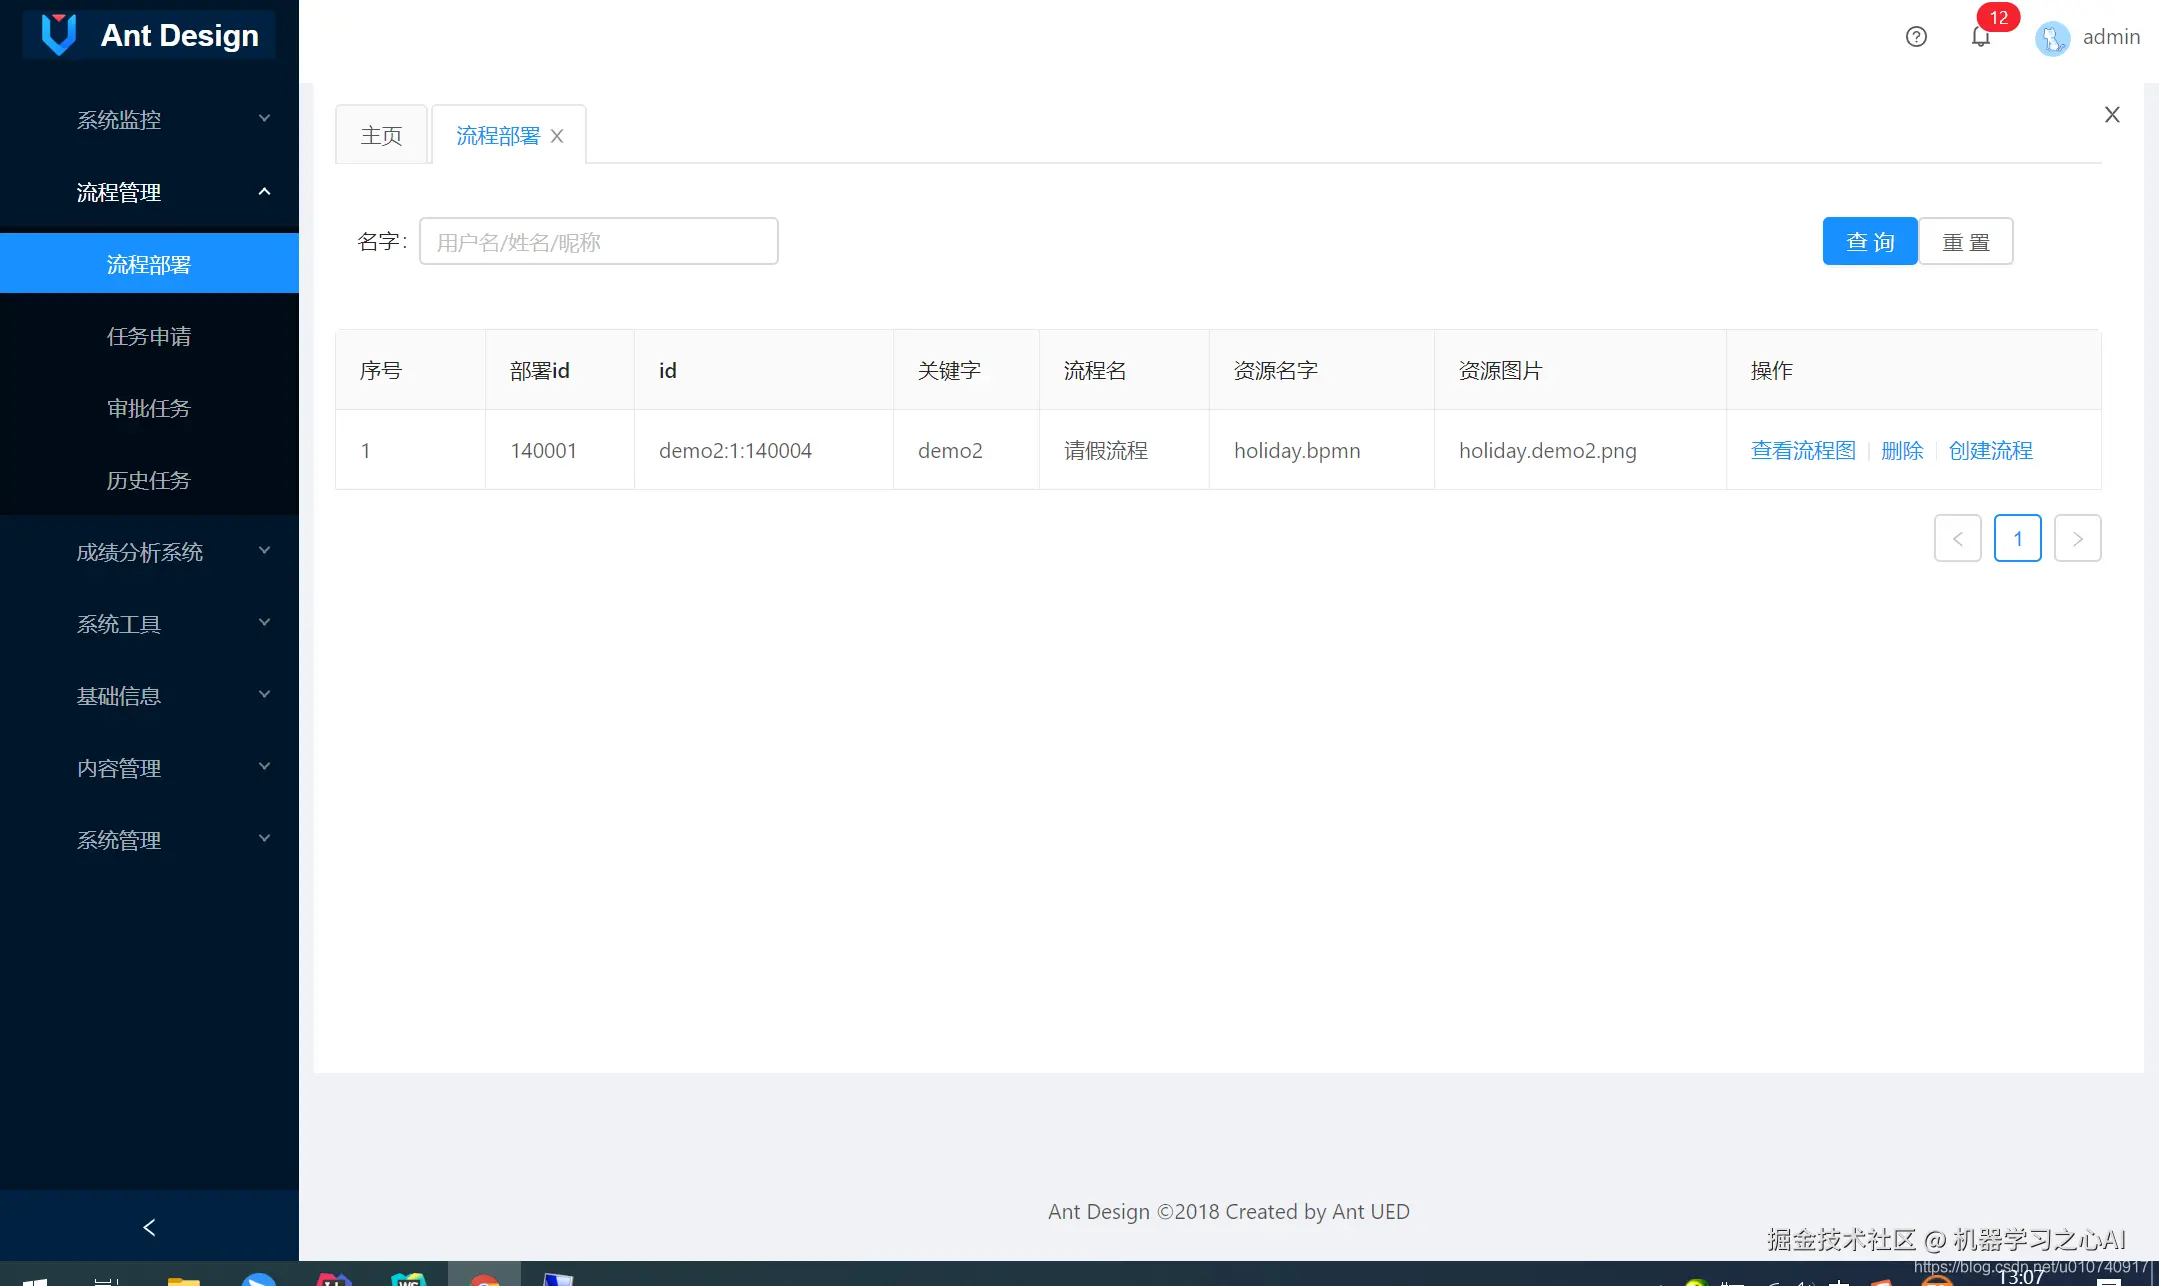
Task: Collapse sidebar using bottom arrow icon
Action: click(149, 1227)
